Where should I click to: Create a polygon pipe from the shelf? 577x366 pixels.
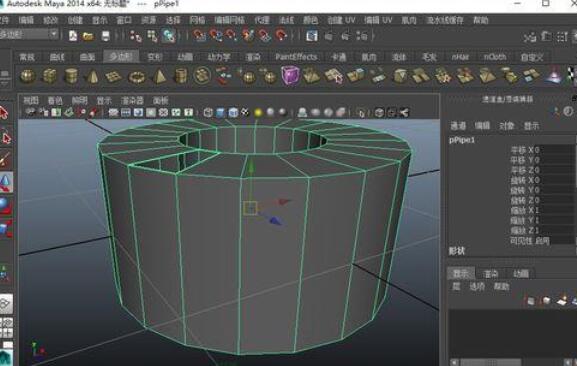pos(180,76)
